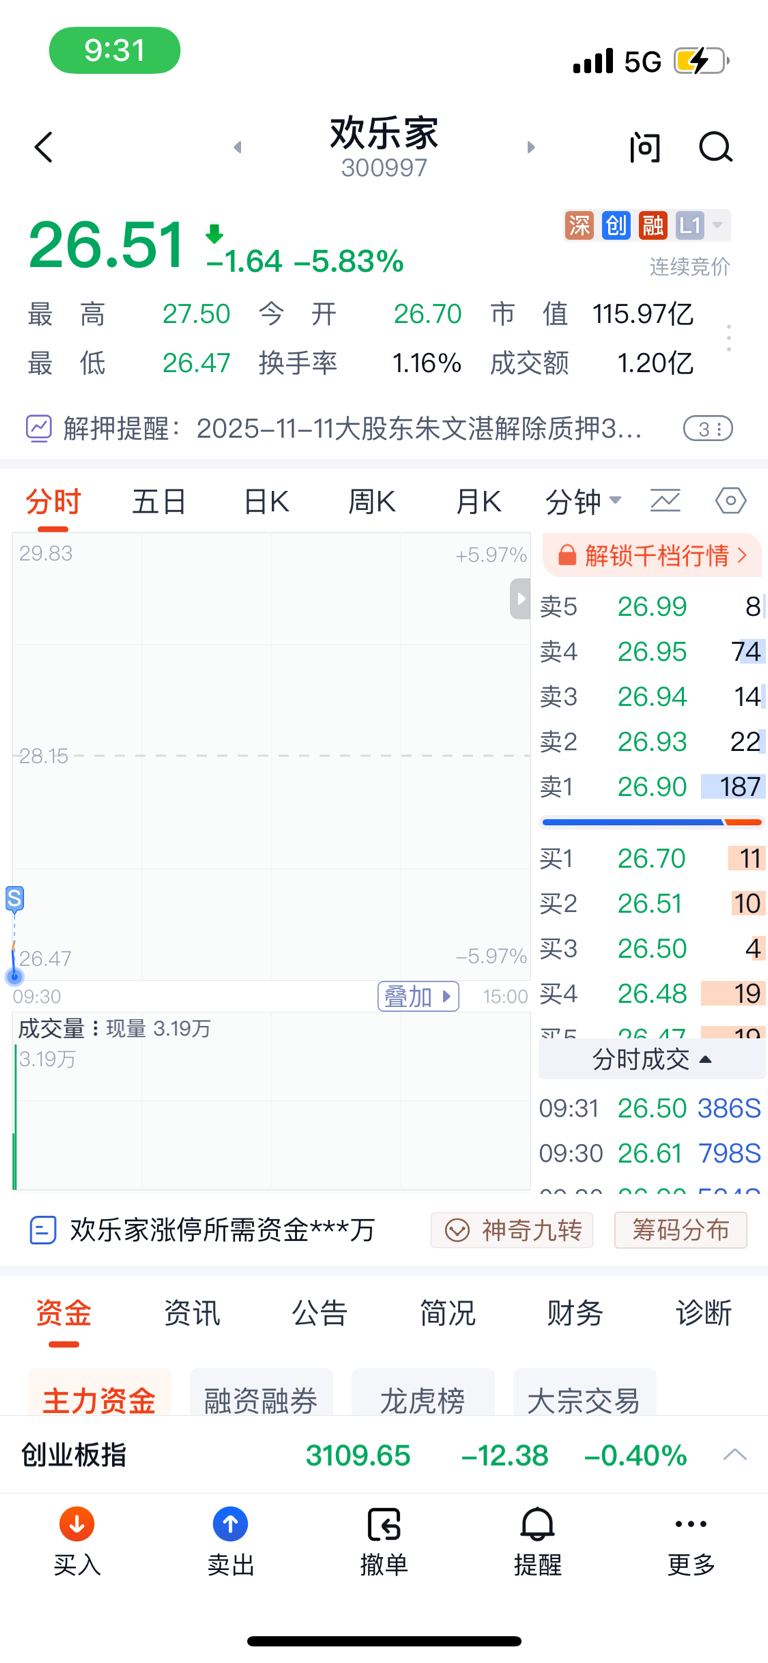Go to previous stock with left triangle
The image size is (768, 1663).
[x=237, y=147]
